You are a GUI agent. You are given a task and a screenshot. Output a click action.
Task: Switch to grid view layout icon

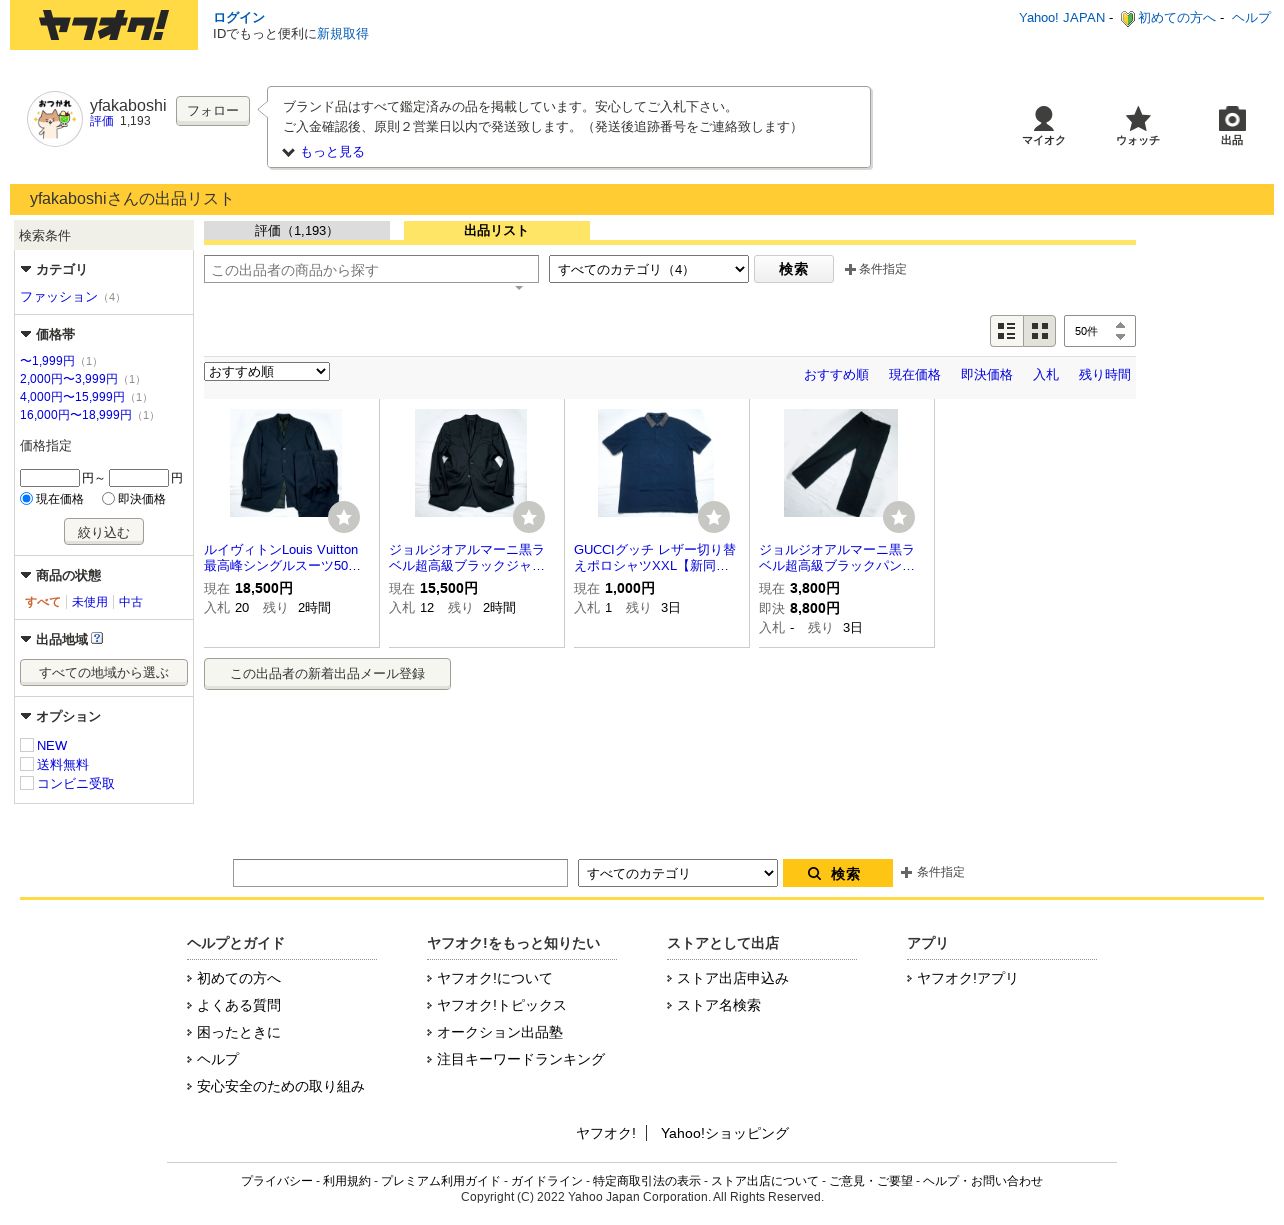coord(1040,331)
